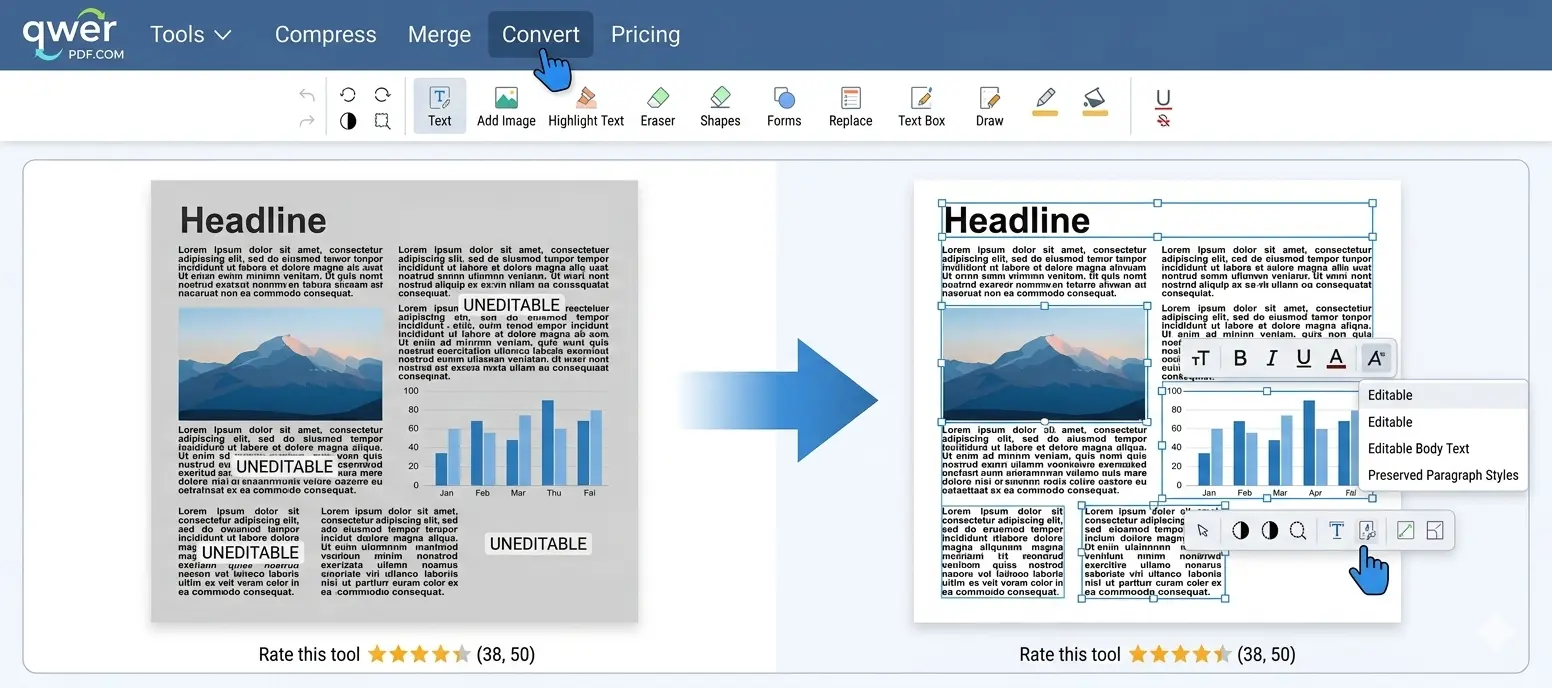
Task: Select the bar chart in the editable page
Action: (x=1266, y=444)
